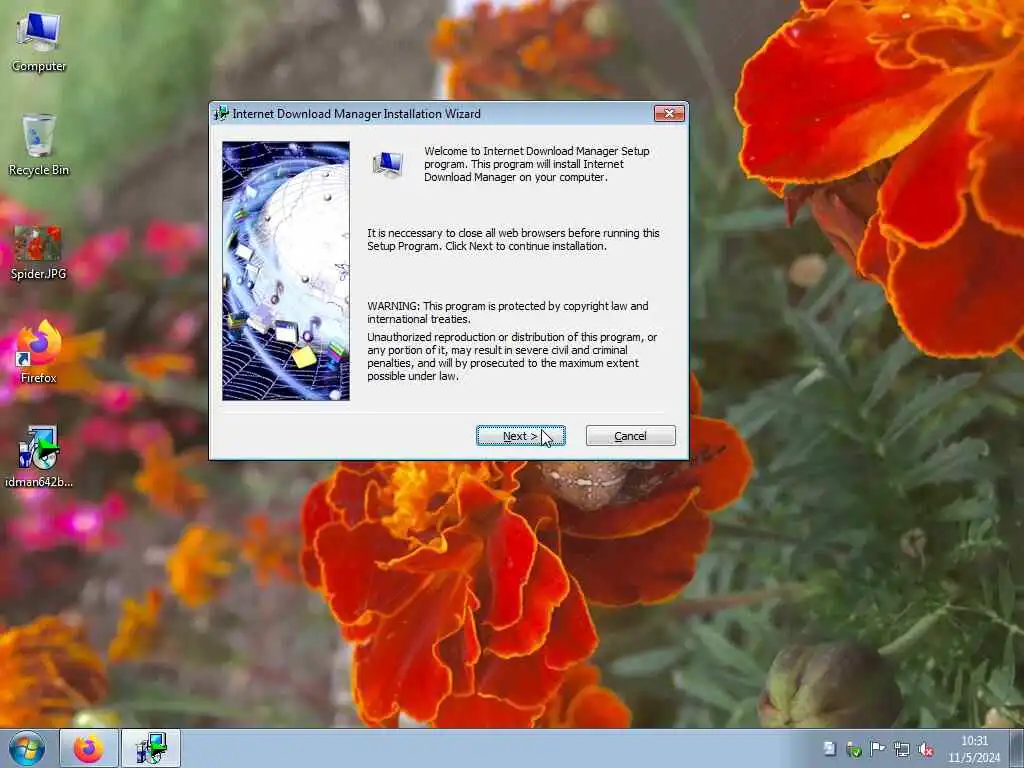Open the Windows Start menu
The height and width of the screenshot is (768, 1024).
pos(27,748)
